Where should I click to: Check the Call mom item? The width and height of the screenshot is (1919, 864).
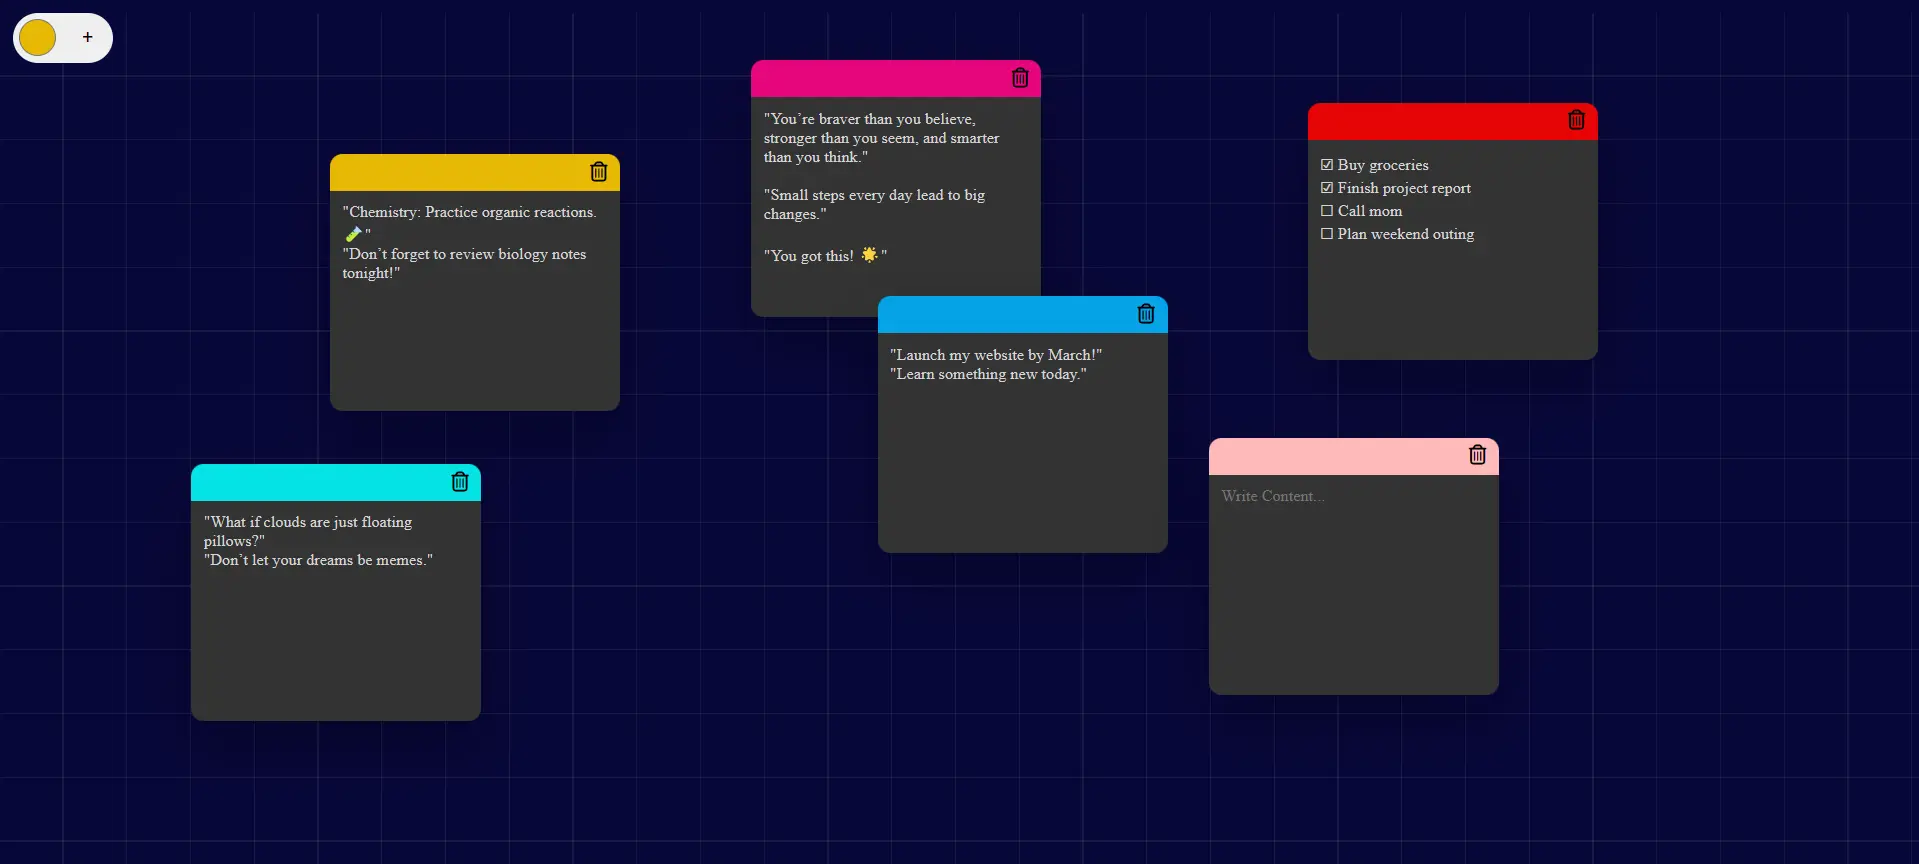click(x=1327, y=211)
